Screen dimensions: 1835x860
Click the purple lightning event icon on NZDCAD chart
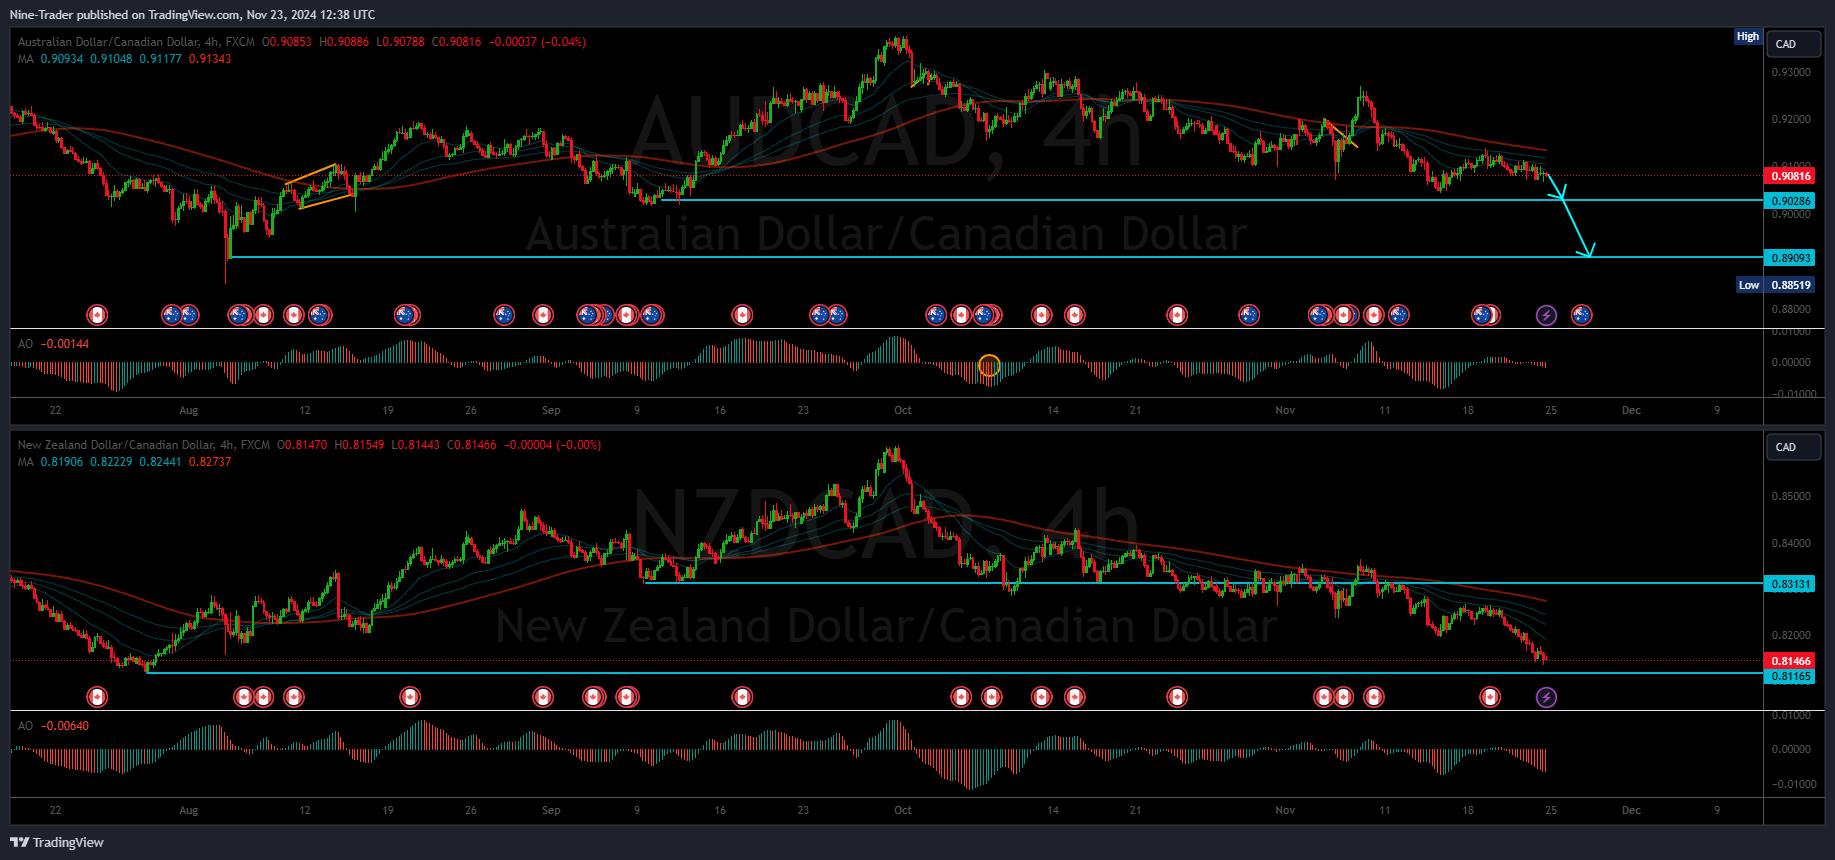pyautogui.click(x=1546, y=697)
